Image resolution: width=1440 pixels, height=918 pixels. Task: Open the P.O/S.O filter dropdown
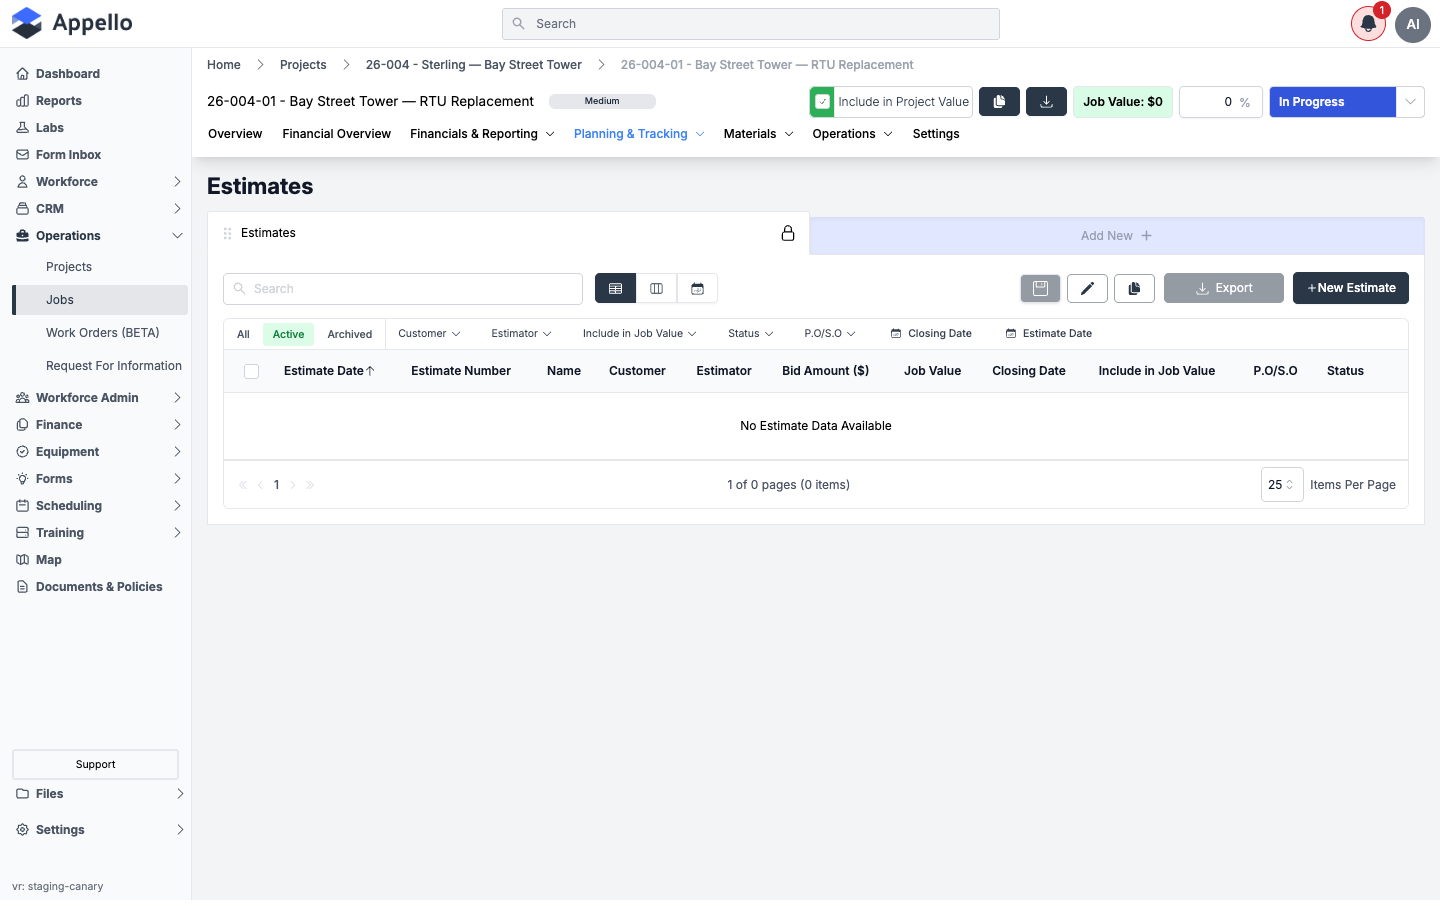[830, 334]
